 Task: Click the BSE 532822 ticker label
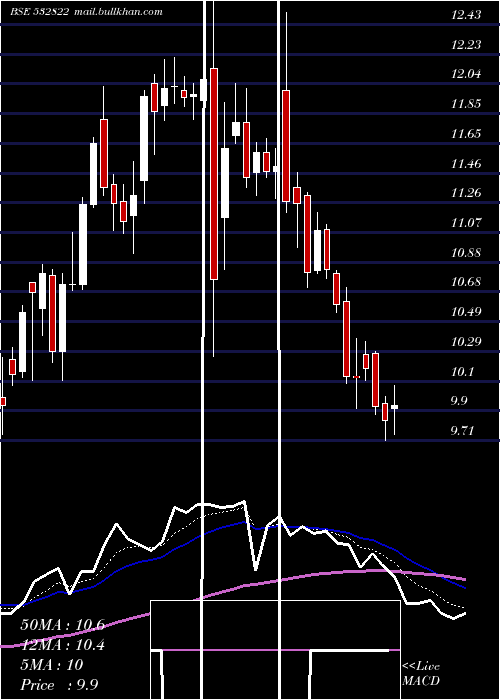tap(40, 12)
